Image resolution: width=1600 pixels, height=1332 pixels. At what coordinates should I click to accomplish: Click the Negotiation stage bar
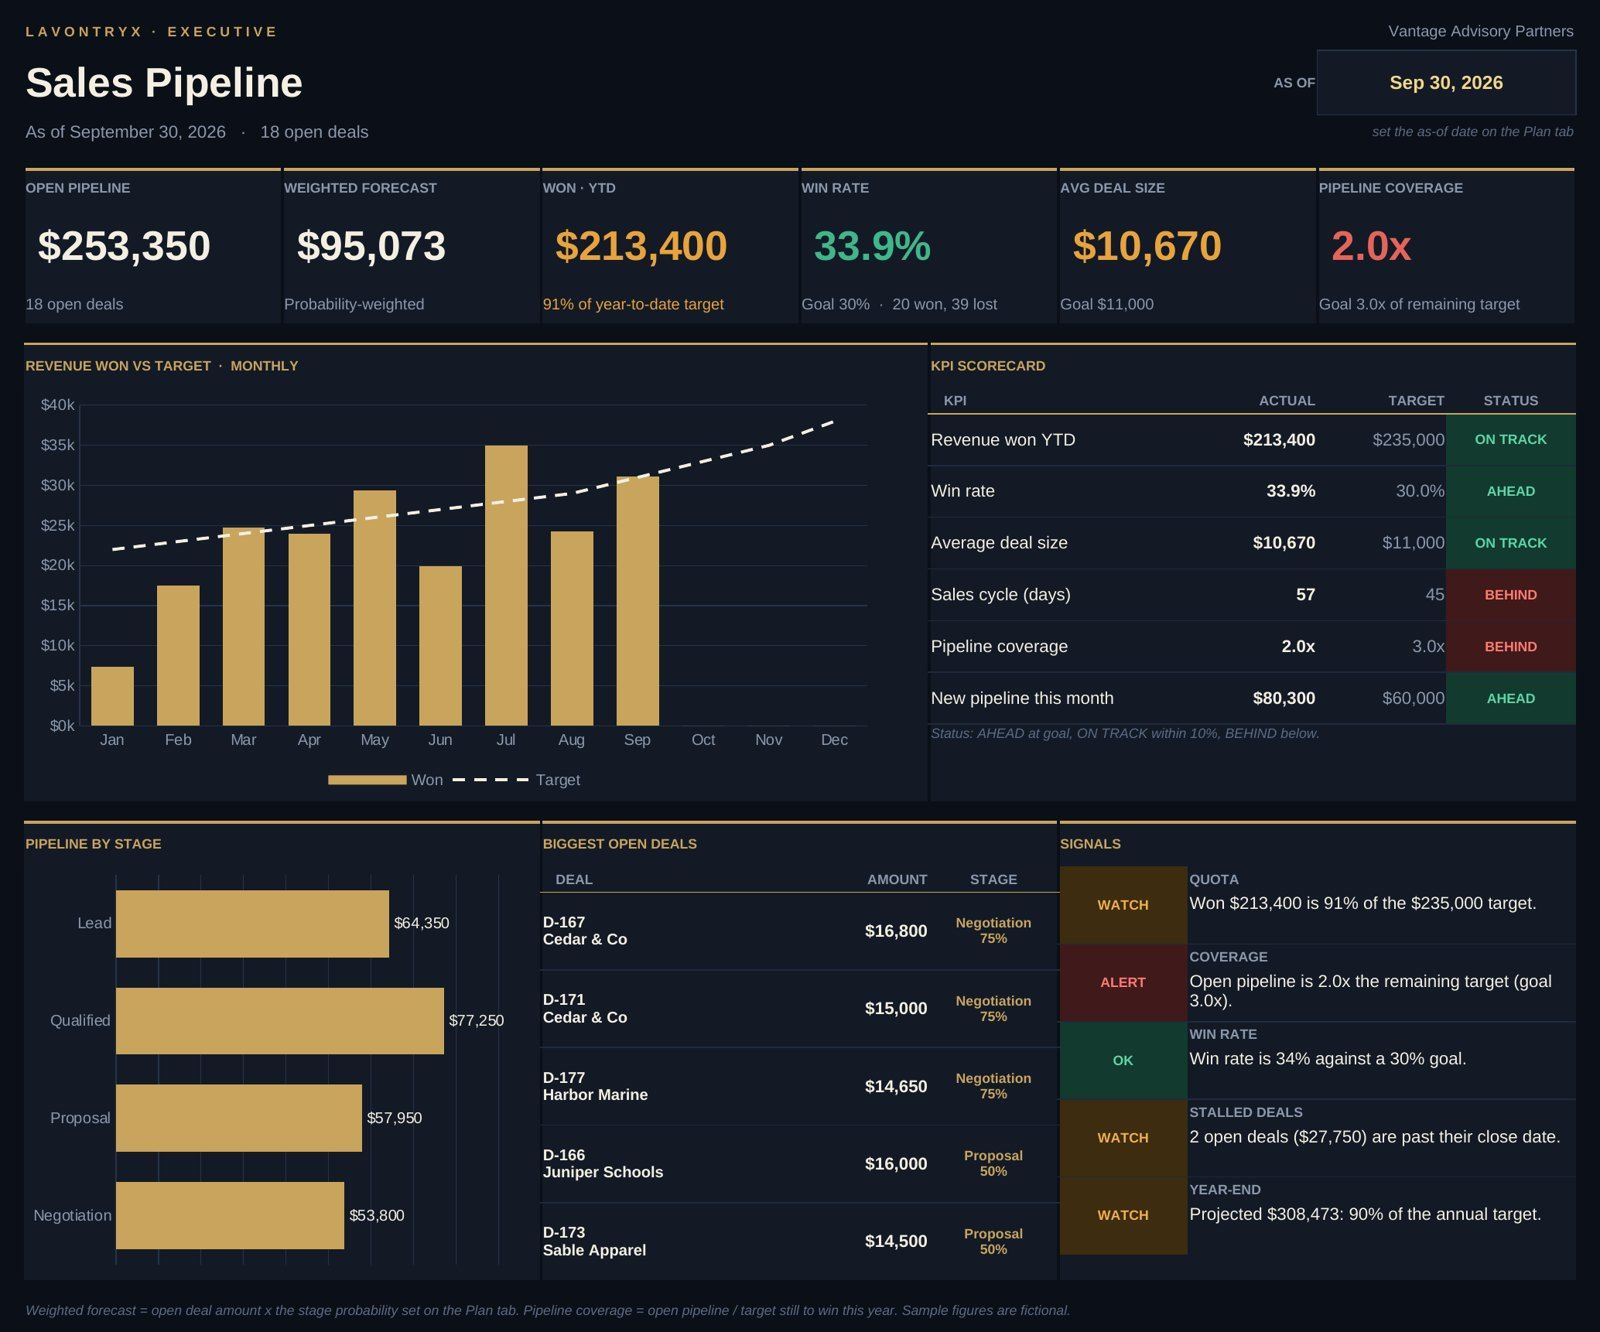[230, 1216]
